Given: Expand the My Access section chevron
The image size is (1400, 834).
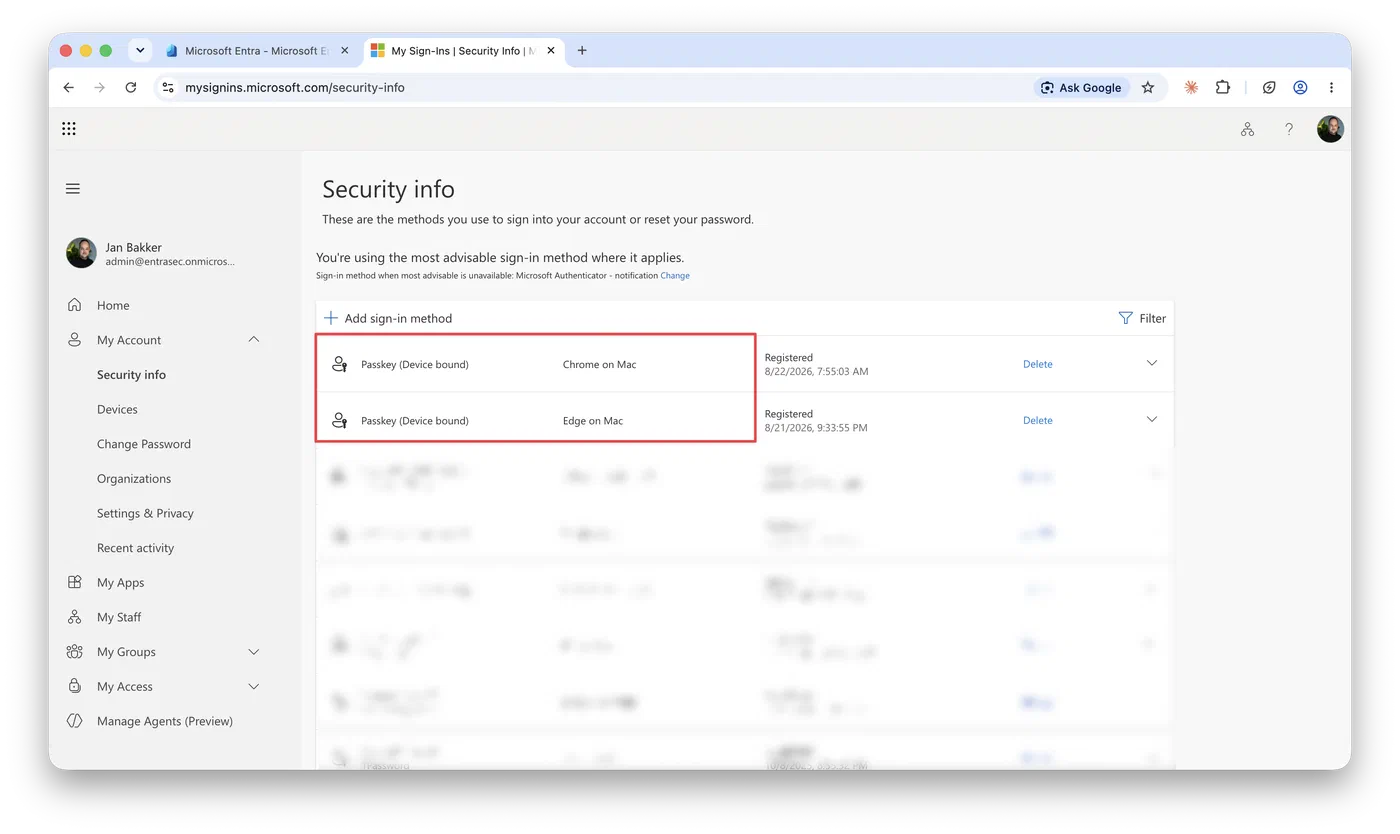Looking at the screenshot, I should click(254, 686).
